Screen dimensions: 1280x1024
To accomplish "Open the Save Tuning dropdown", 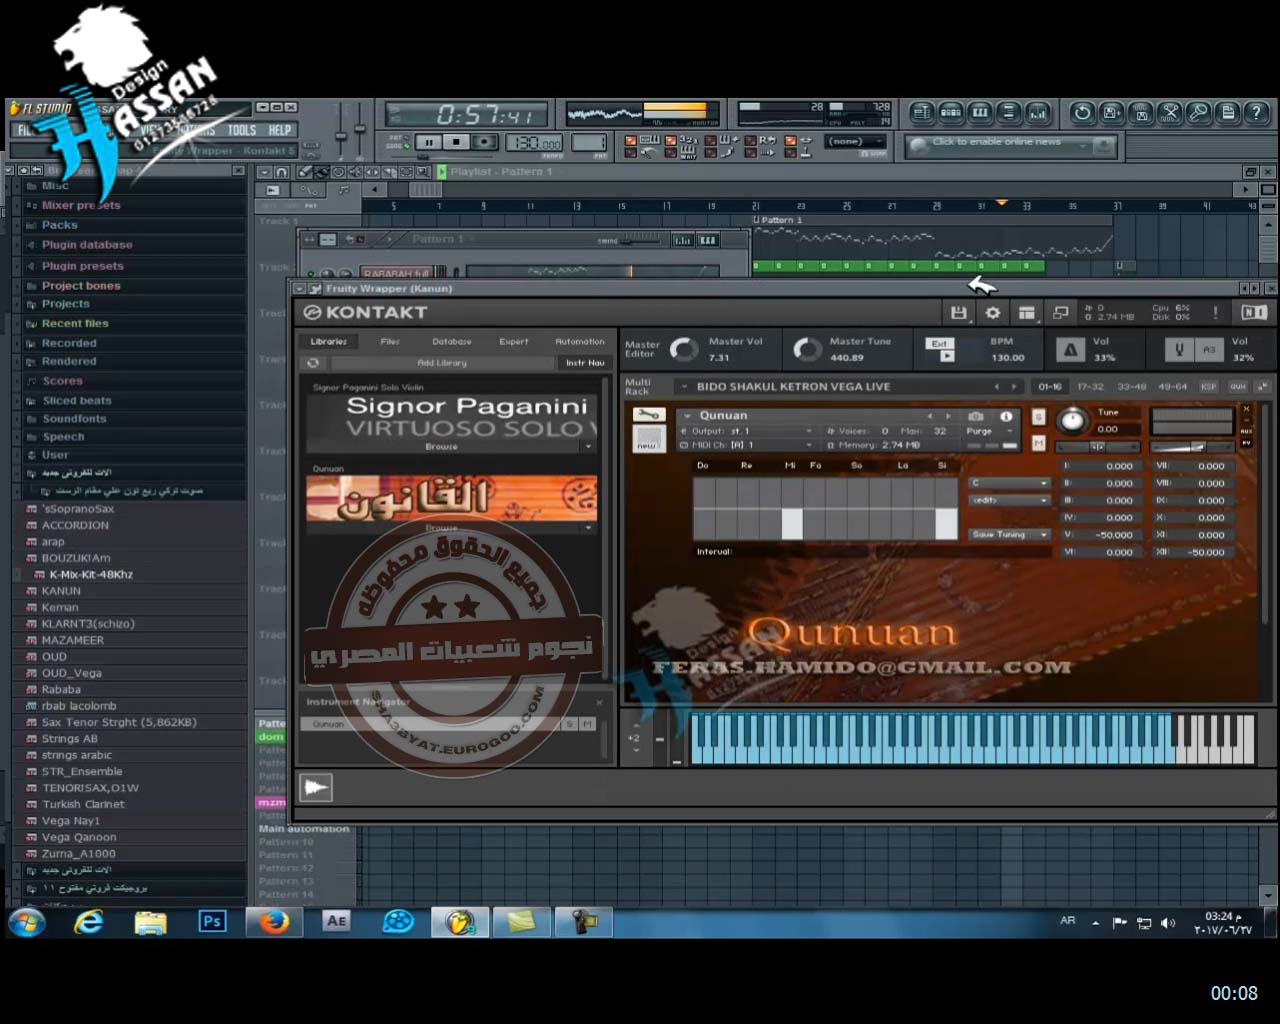I will coord(1009,535).
